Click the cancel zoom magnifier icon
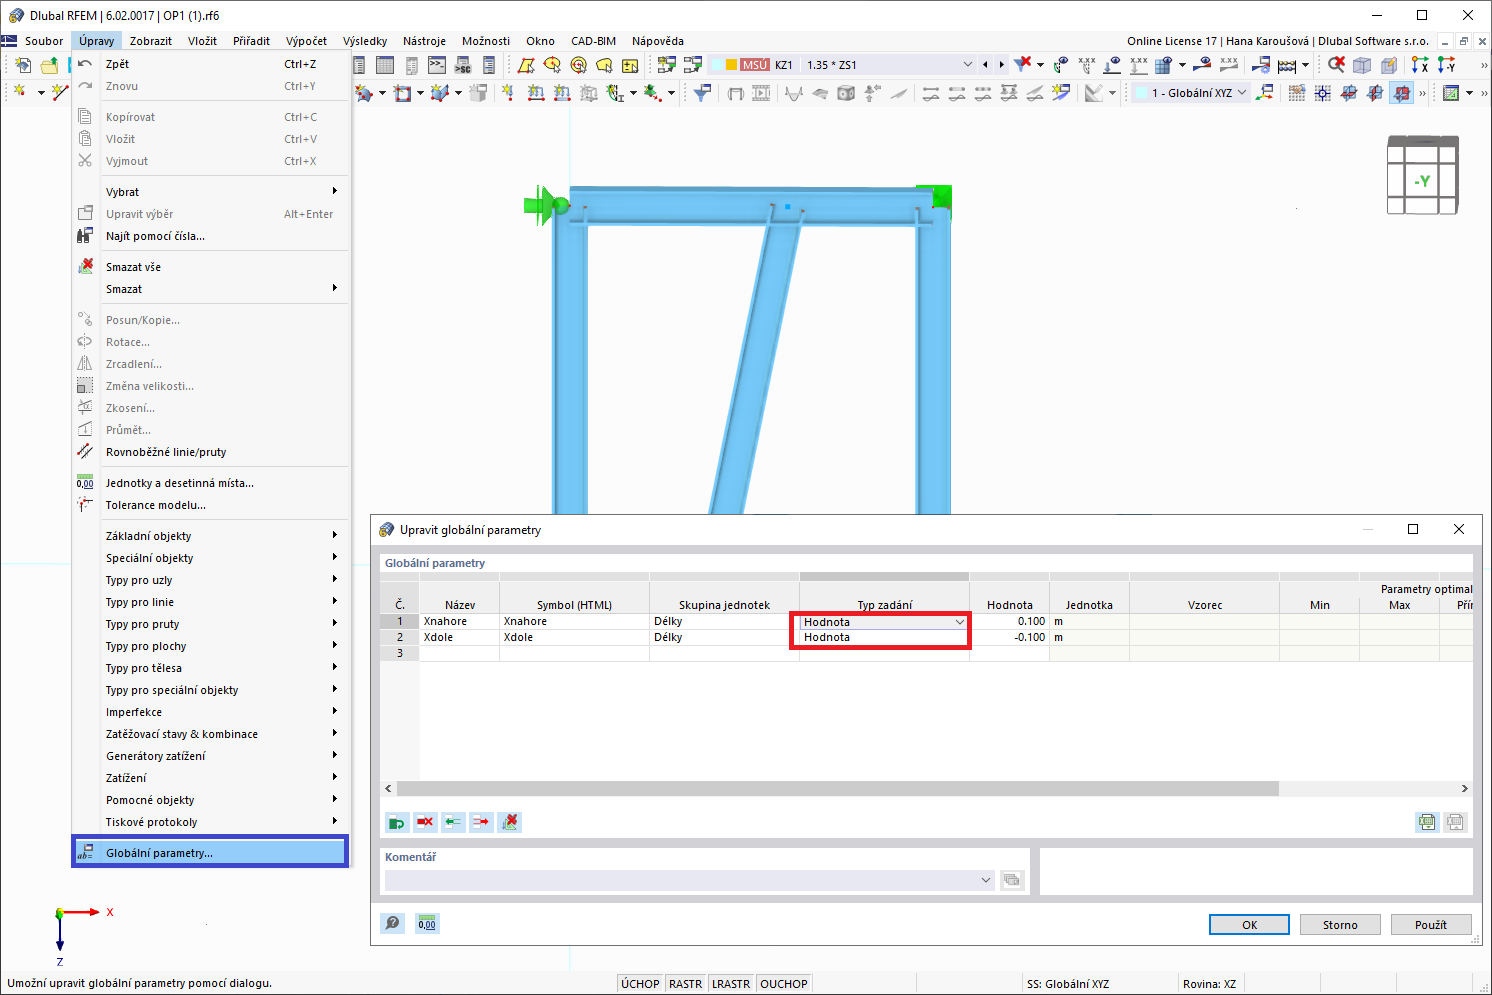Viewport: 1492px width, 995px height. click(1336, 65)
